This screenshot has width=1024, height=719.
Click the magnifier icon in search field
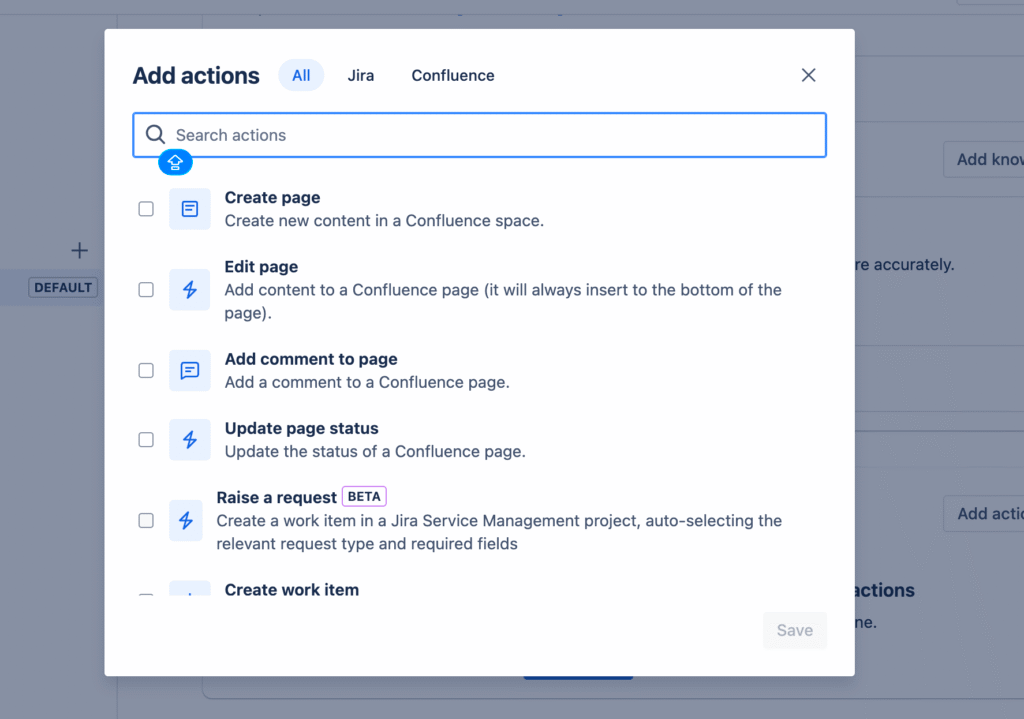[155, 135]
